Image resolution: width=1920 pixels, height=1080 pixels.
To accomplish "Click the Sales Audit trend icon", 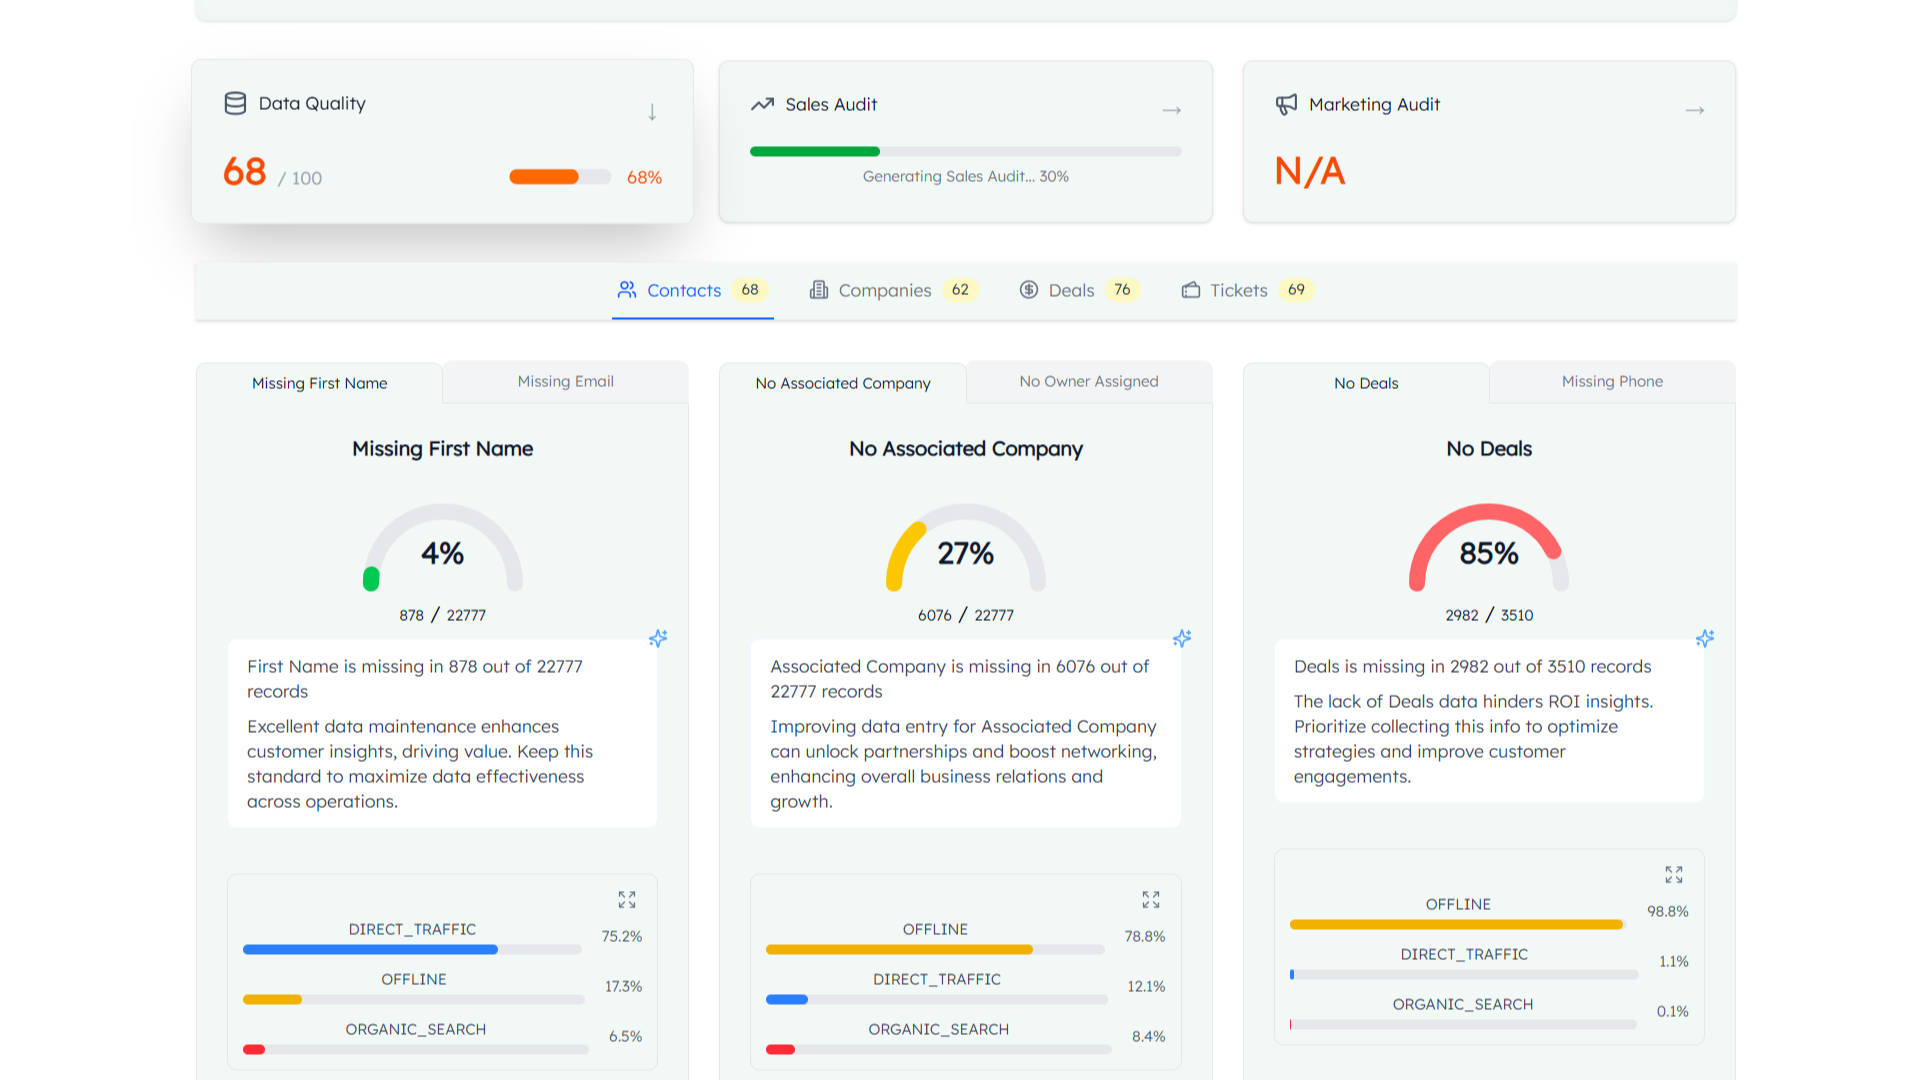I will pyautogui.click(x=763, y=104).
